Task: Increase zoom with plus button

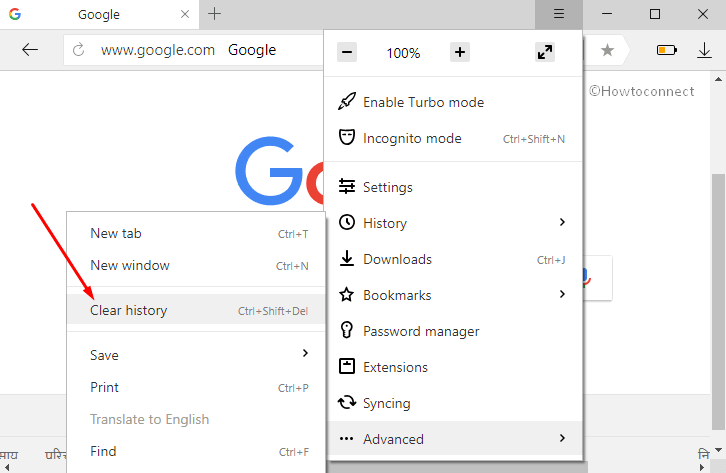Action: pos(460,52)
